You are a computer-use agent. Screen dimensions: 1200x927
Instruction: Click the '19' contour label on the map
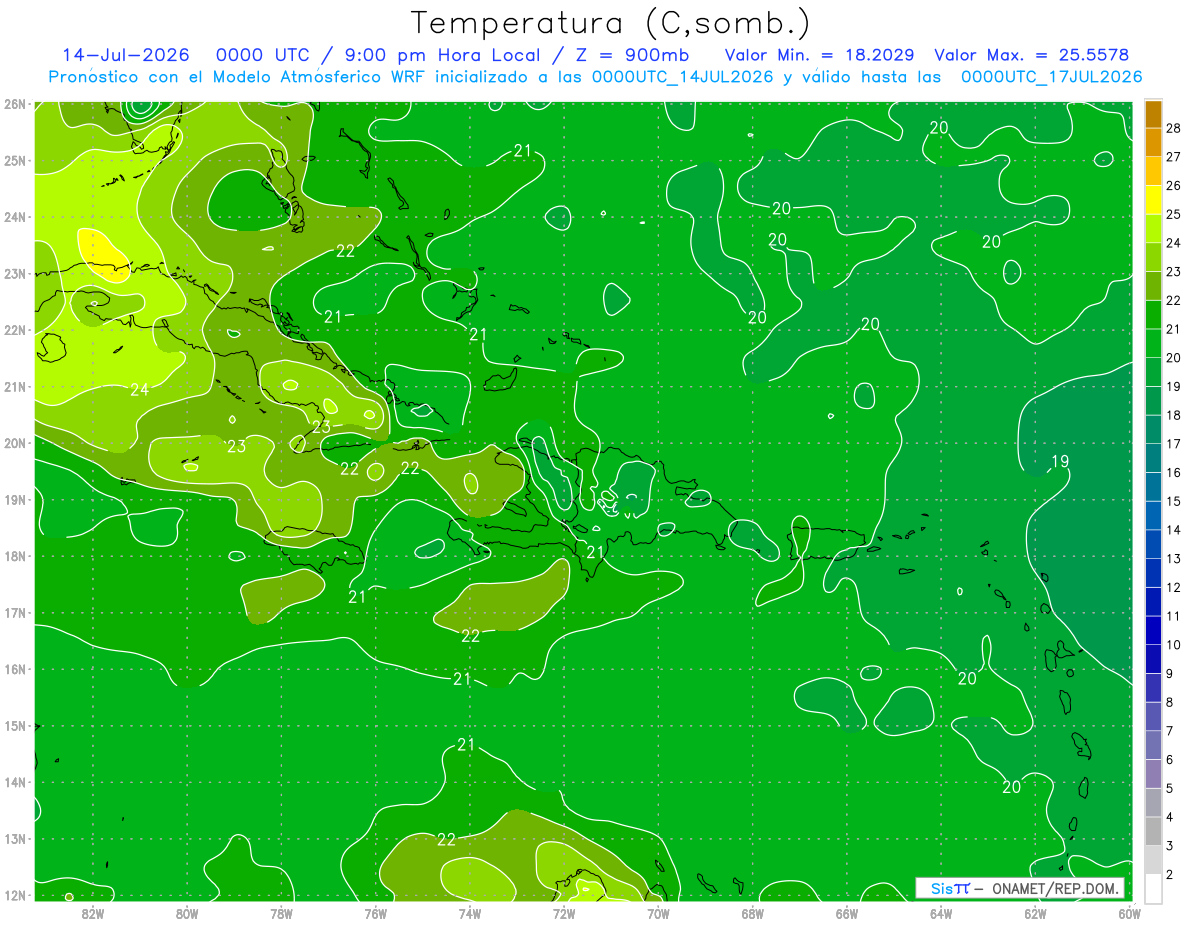click(x=1060, y=461)
